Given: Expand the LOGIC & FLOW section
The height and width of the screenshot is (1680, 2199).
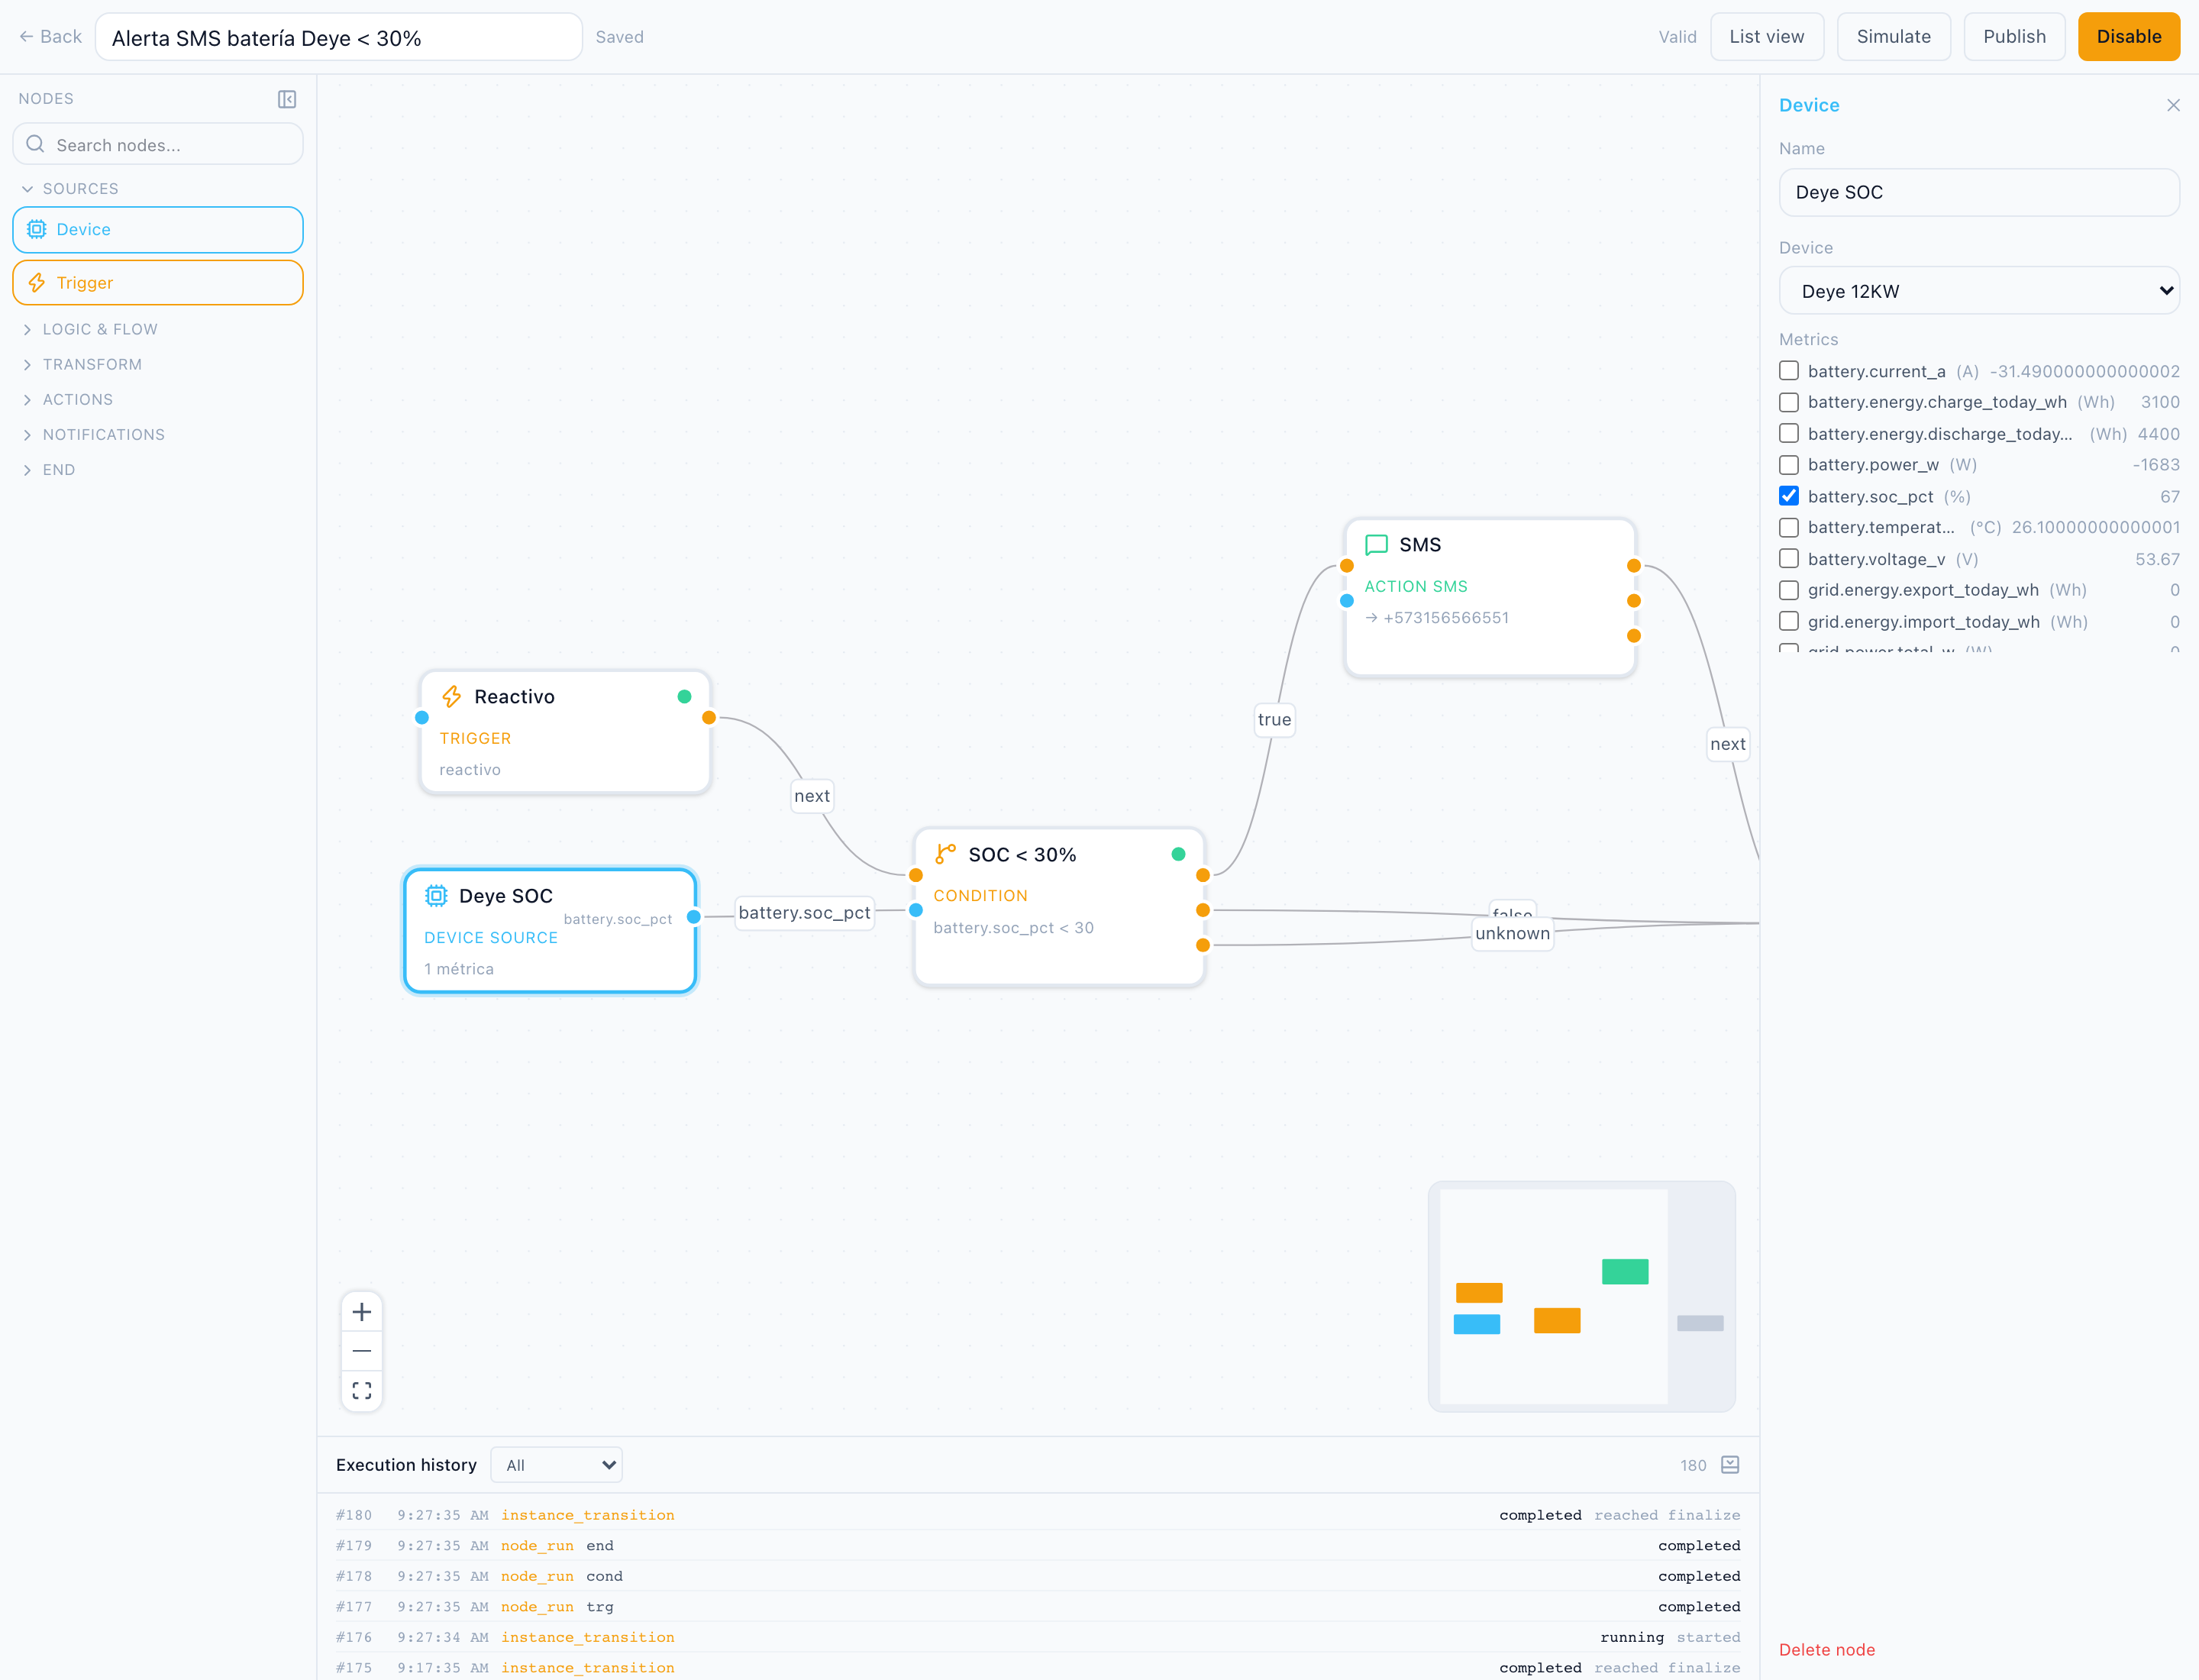Looking at the screenshot, I should (90, 329).
